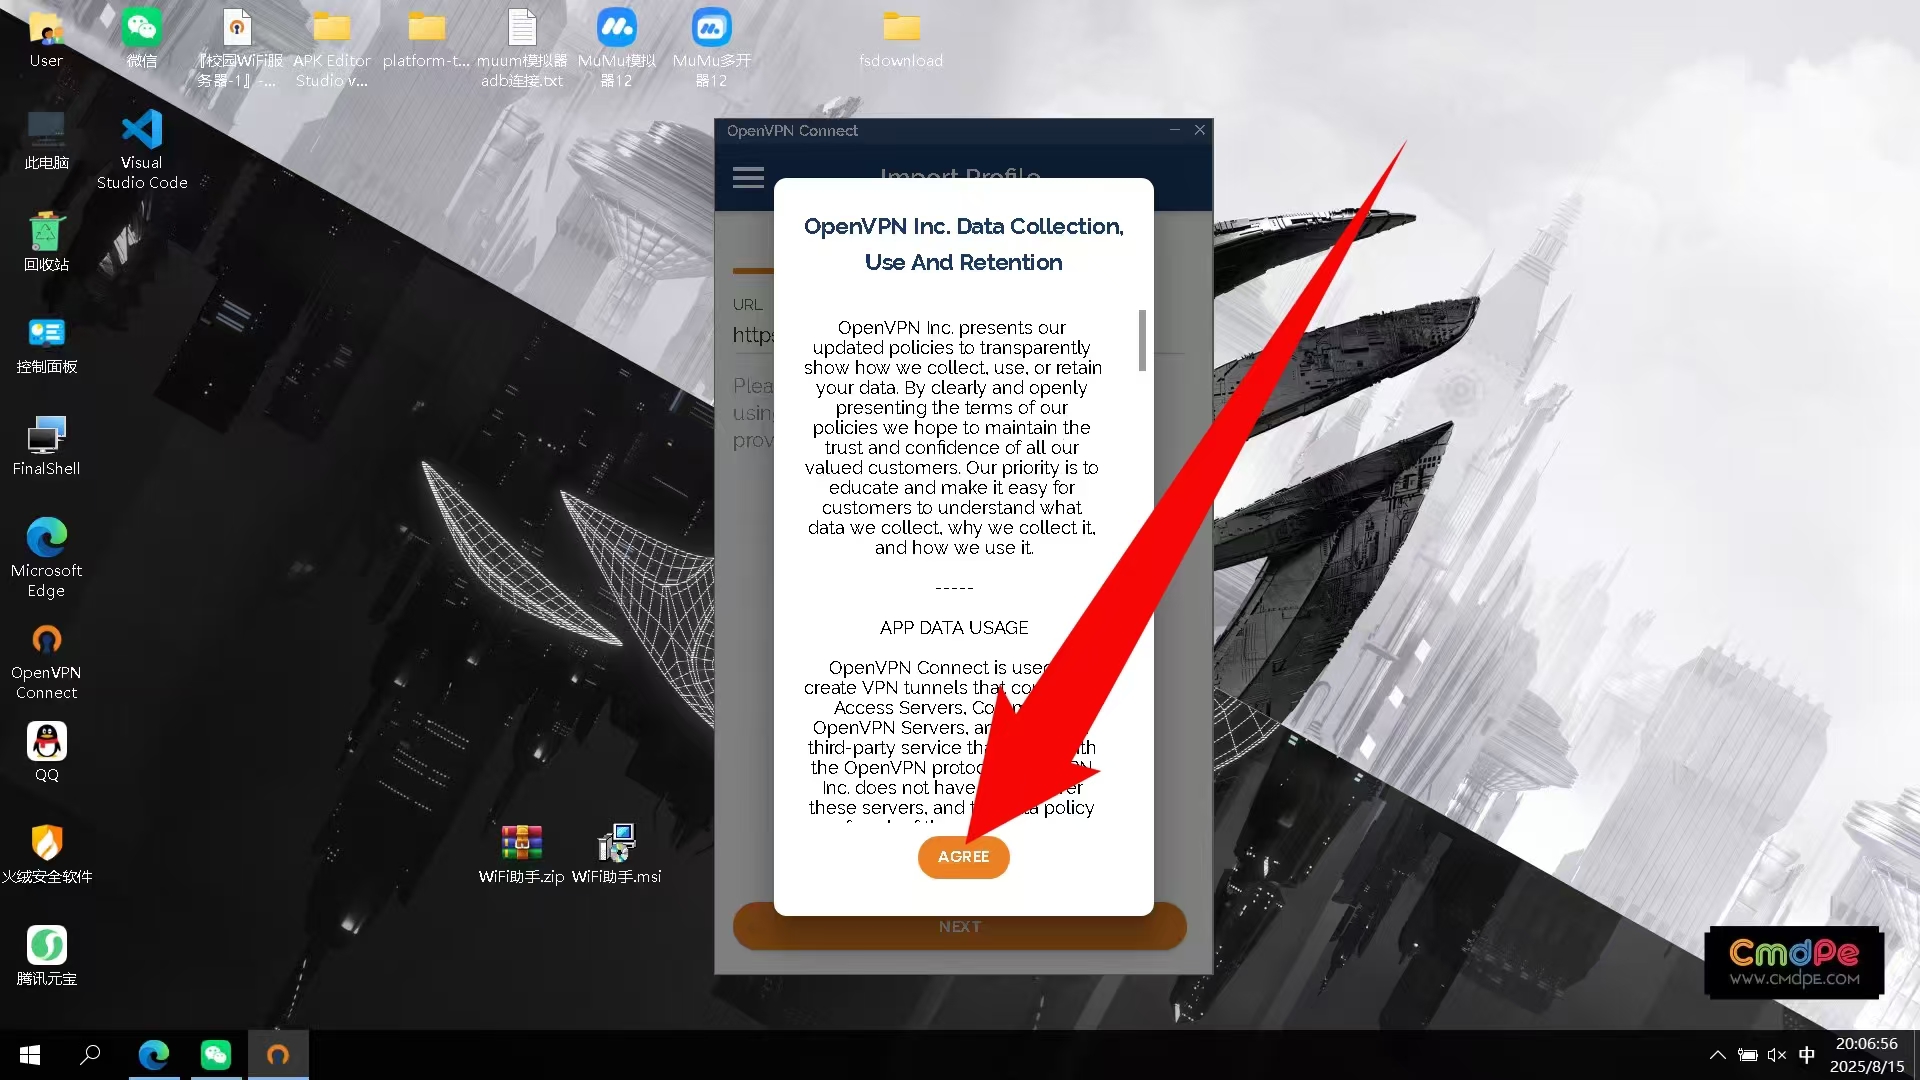Select the platform-t... folder on desktop
1920x1080 pixels.
click(426, 40)
